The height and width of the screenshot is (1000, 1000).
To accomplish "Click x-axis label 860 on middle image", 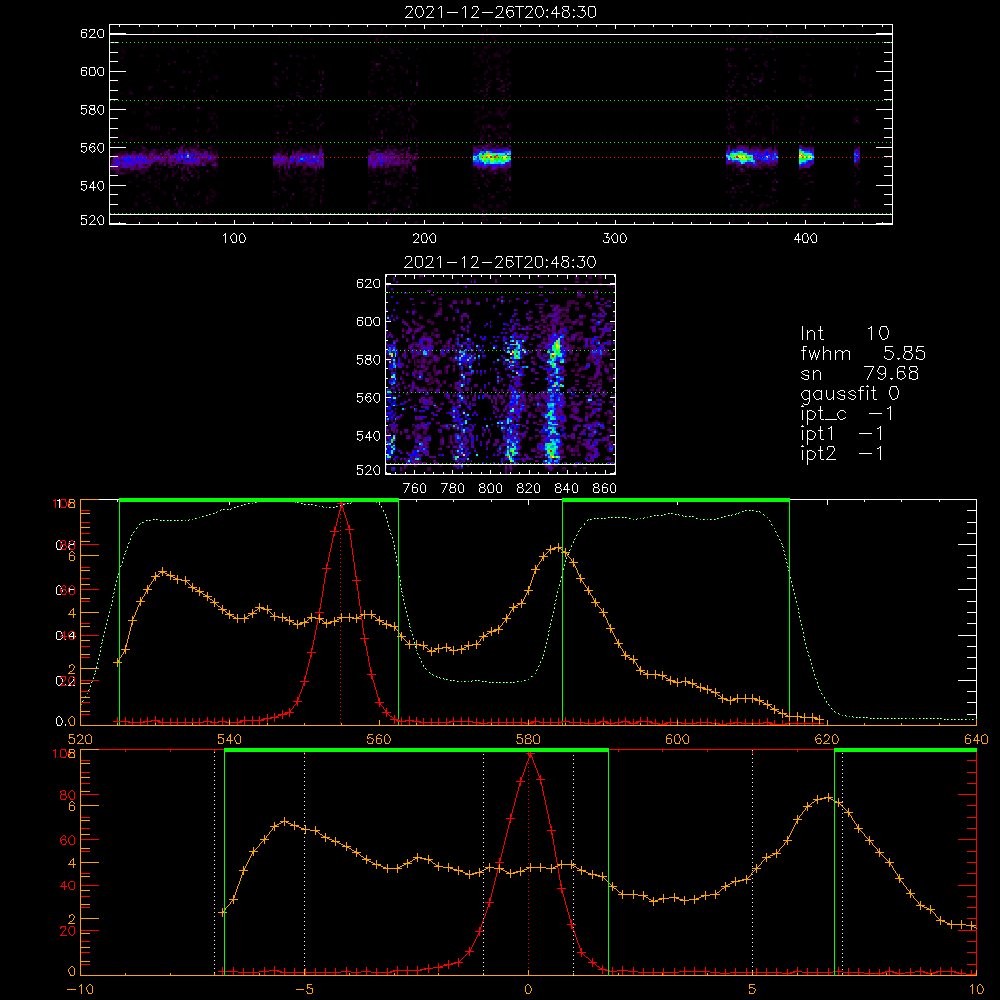I will pos(605,489).
